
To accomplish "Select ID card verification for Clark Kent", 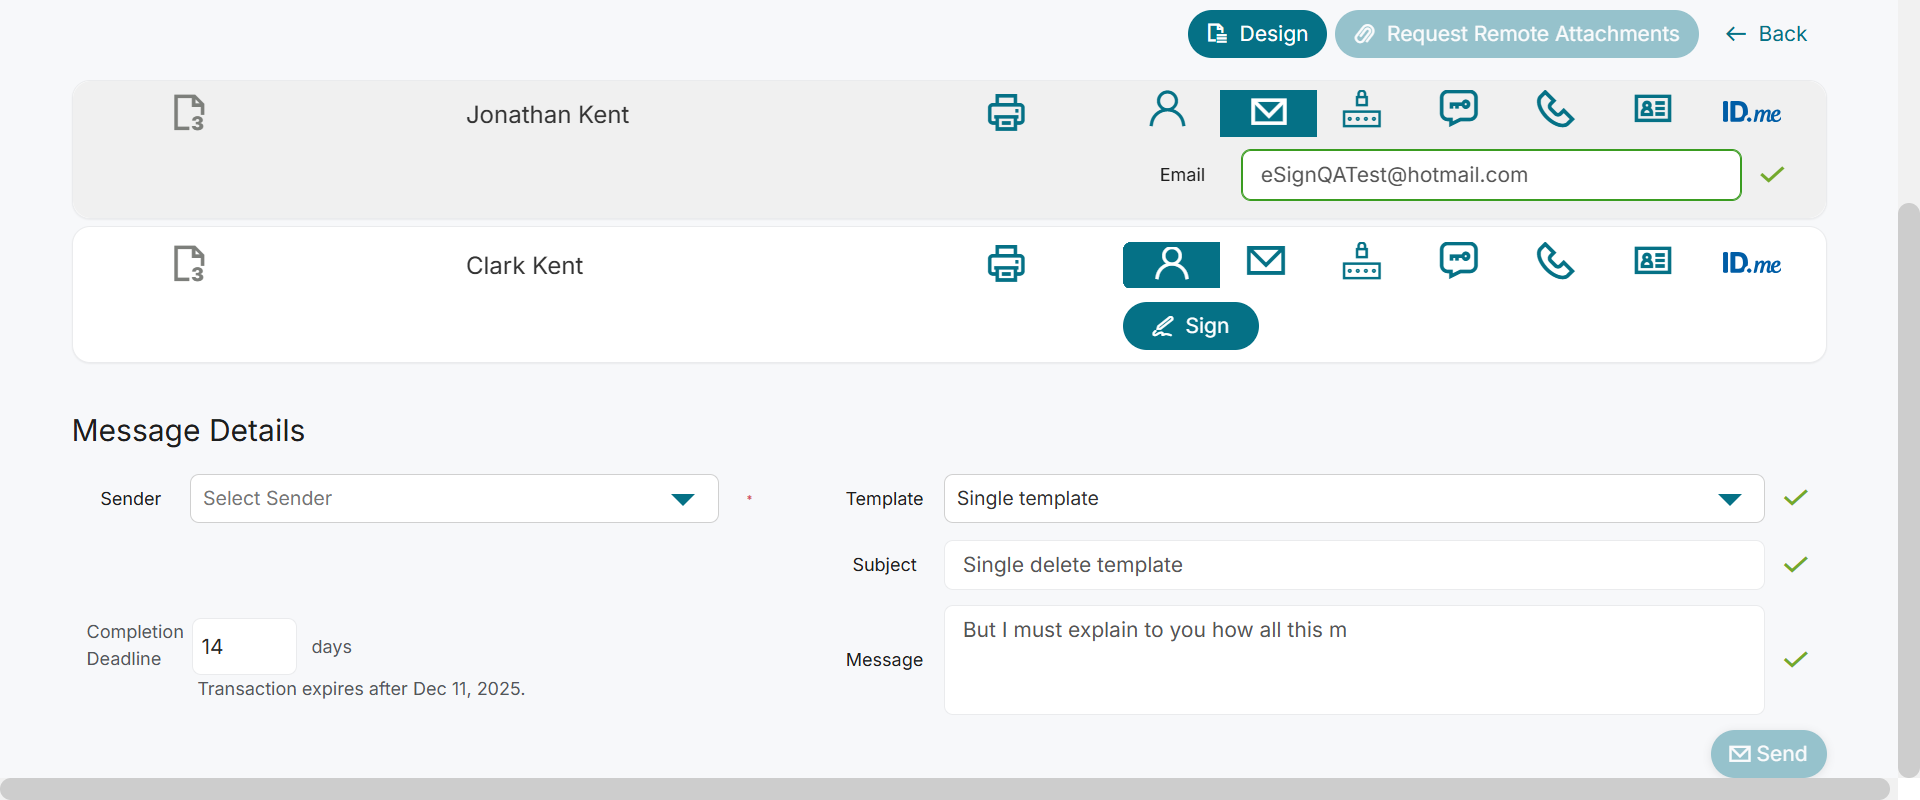I will point(1652,262).
